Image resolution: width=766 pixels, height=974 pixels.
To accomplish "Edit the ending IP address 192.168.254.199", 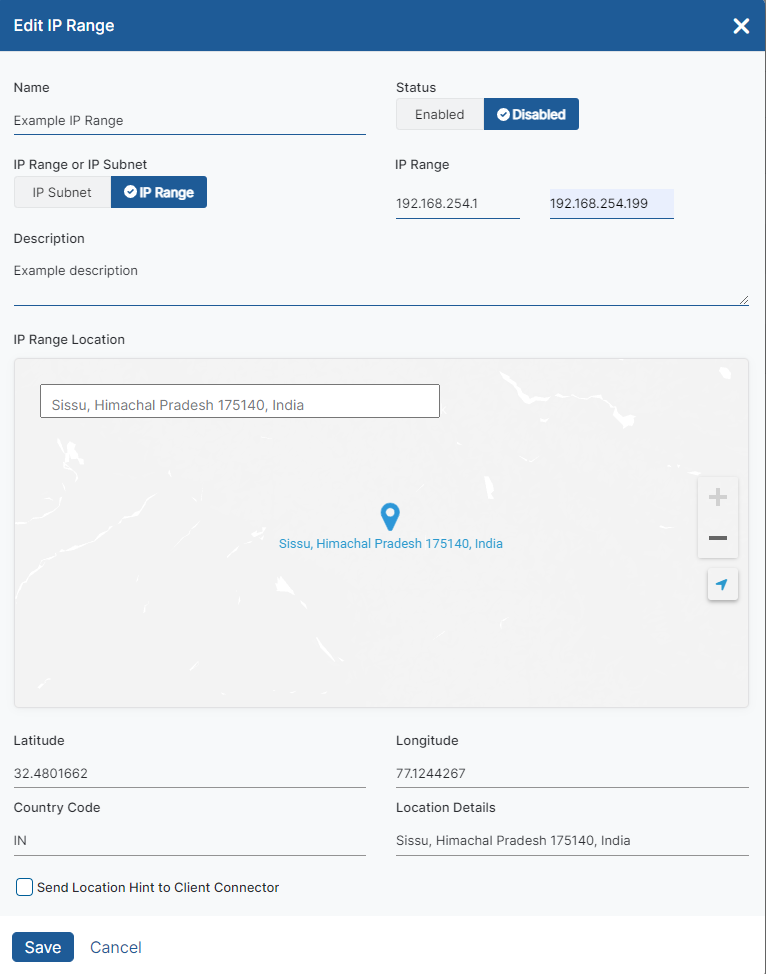I will coord(611,204).
